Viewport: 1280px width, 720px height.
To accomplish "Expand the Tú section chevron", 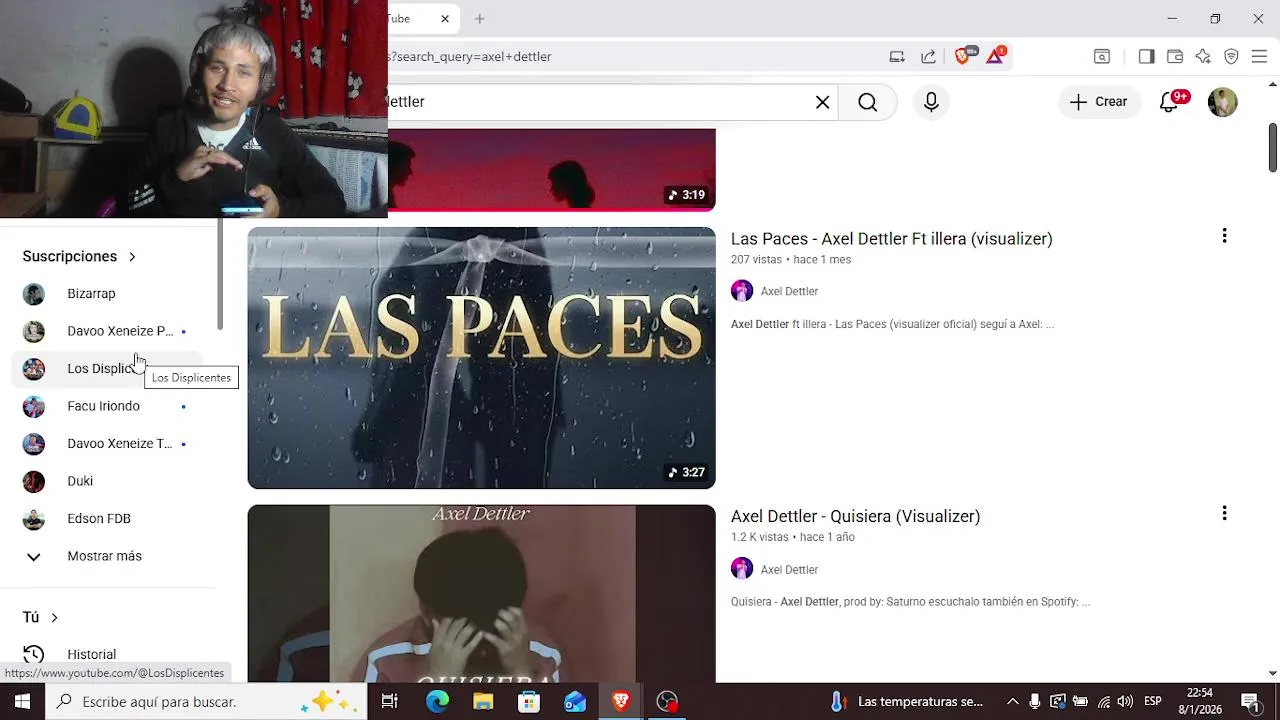I will 54,618.
